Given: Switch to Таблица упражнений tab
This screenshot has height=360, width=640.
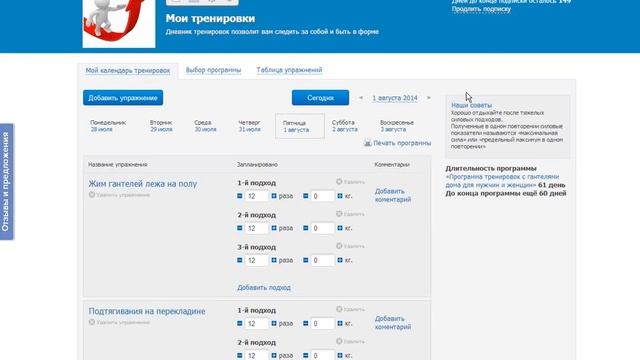Looking at the screenshot, I should pyautogui.click(x=289, y=70).
